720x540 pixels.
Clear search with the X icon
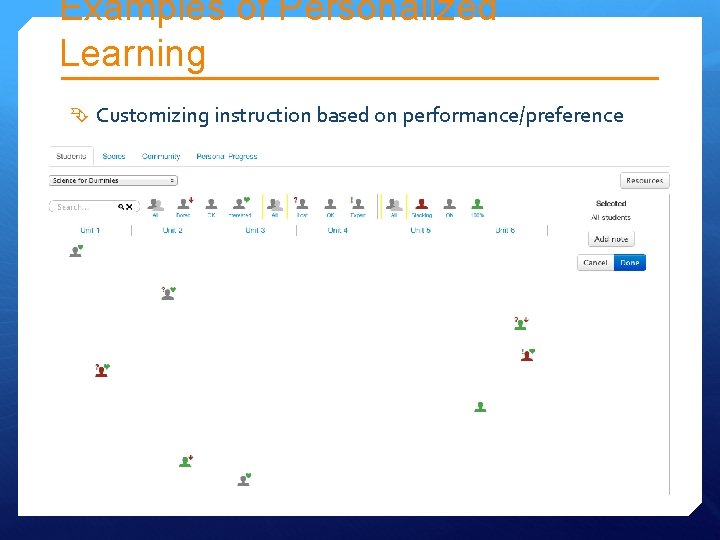click(x=129, y=207)
